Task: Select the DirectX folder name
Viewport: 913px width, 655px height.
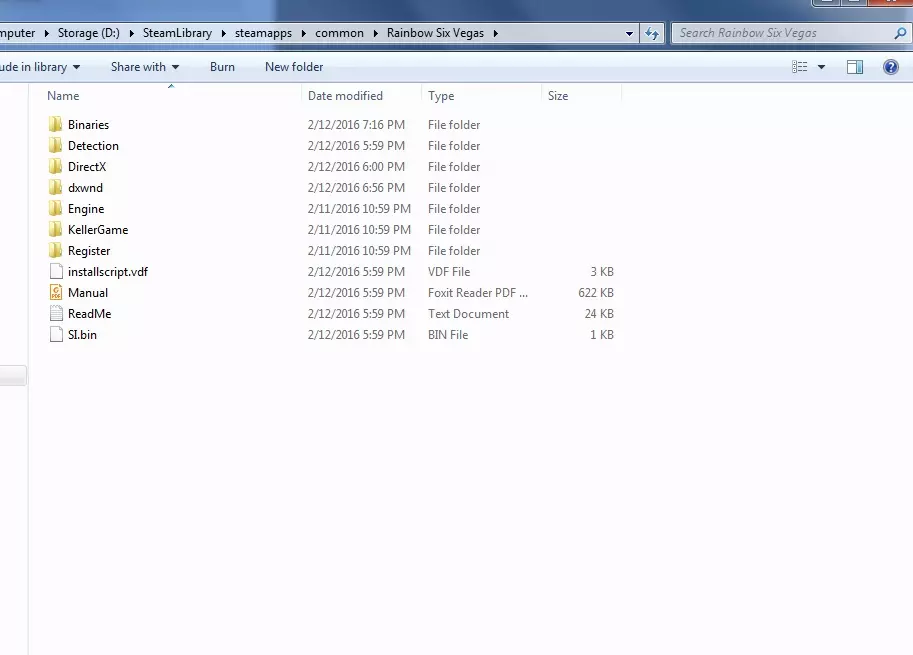Action: 87,167
